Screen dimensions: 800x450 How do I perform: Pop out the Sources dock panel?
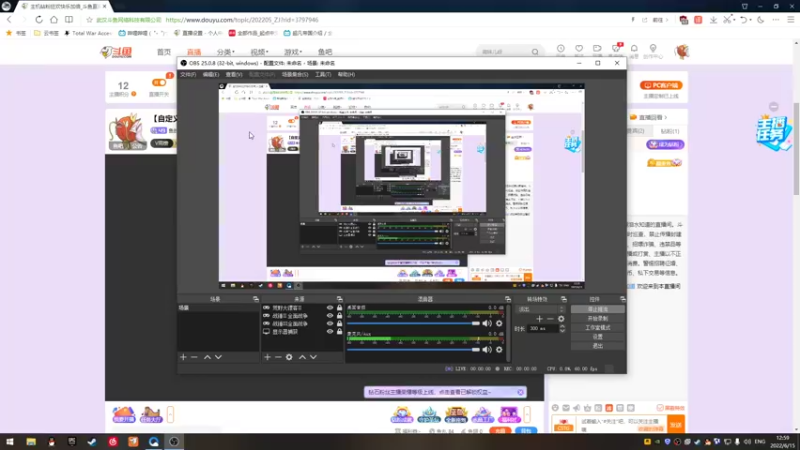339,299
